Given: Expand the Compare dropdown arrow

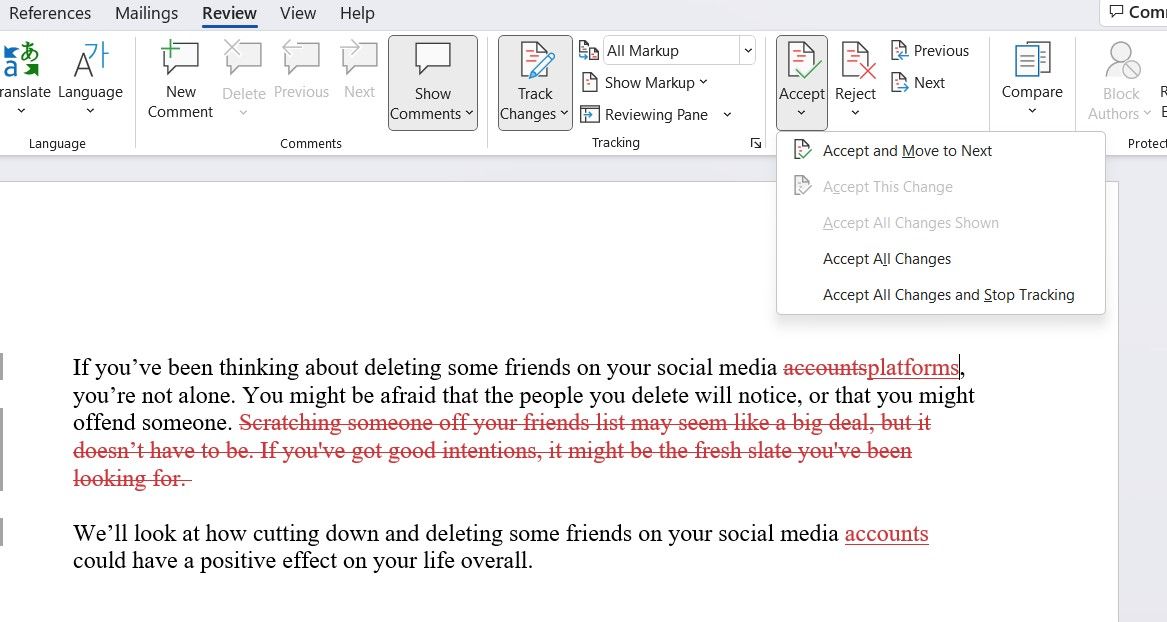Looking at the screenshot, I should click(1032, 112).
